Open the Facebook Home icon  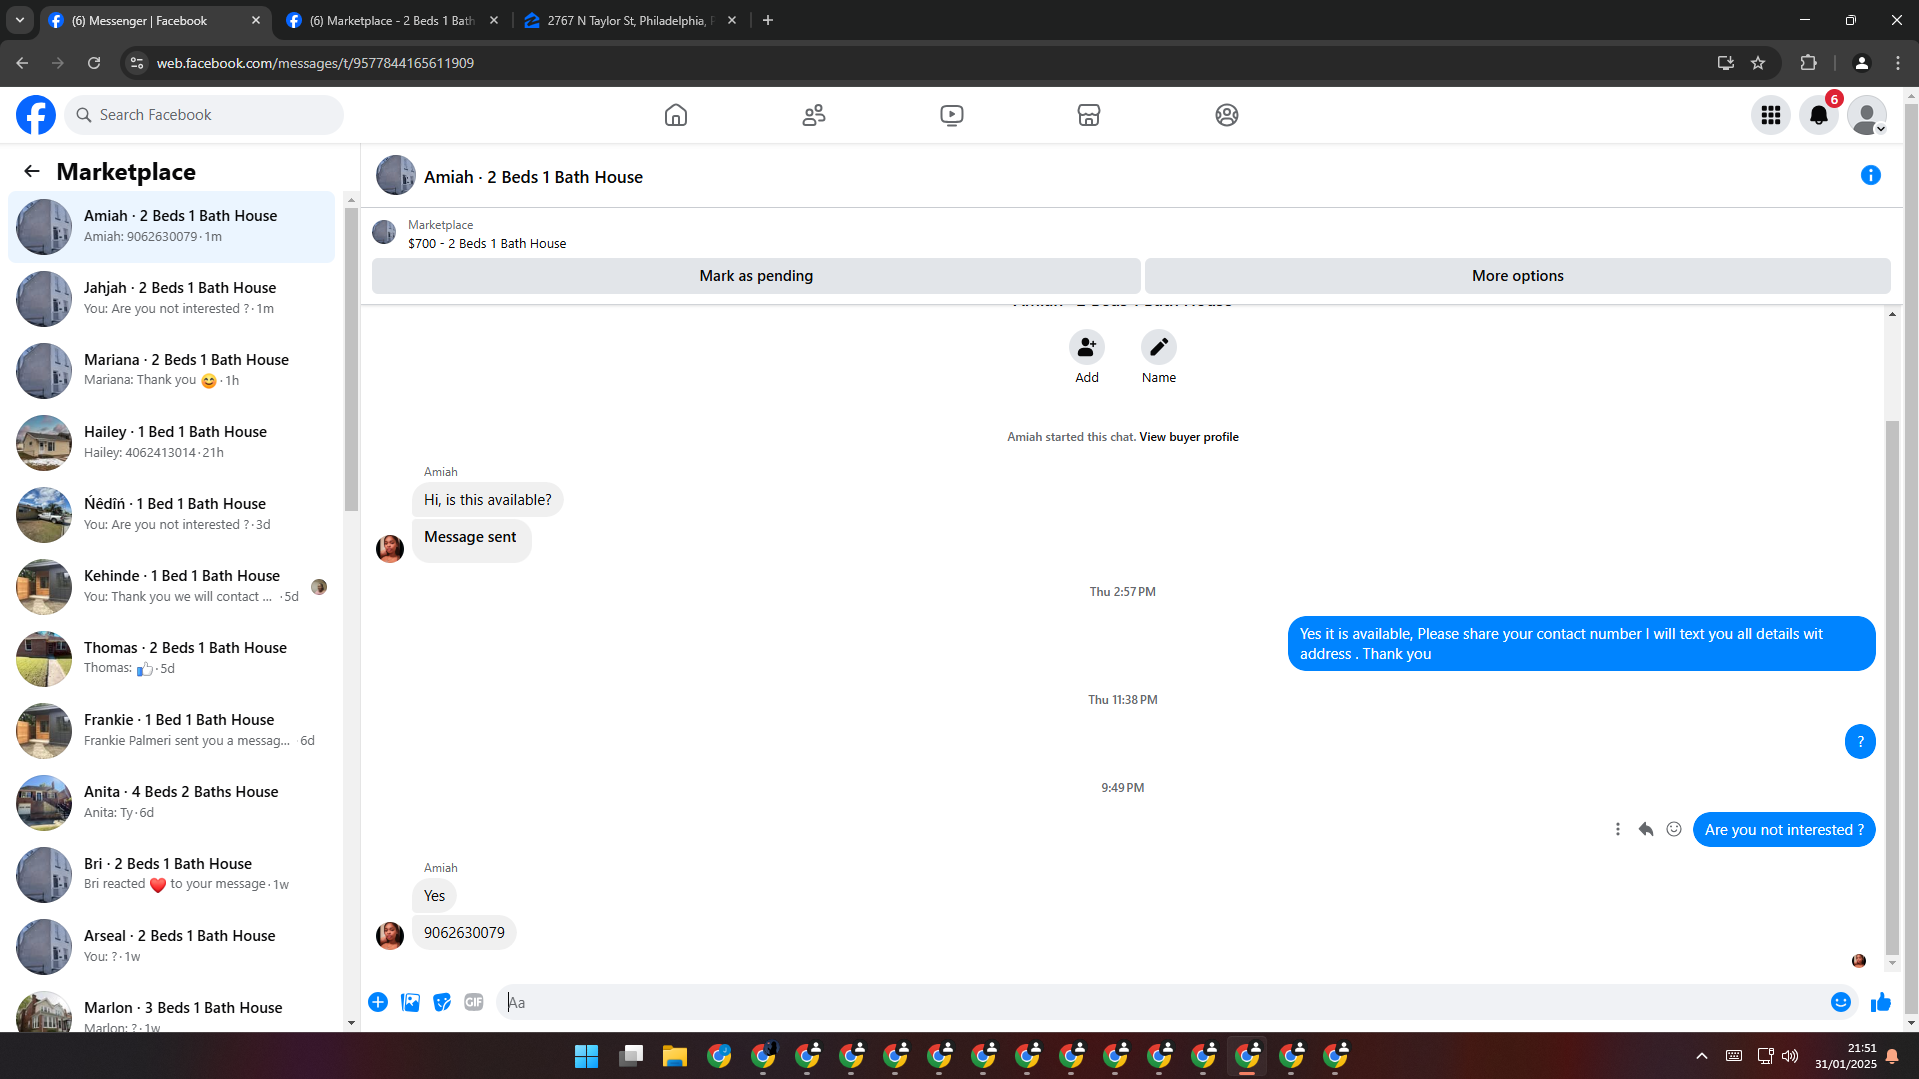pos(676,115)
